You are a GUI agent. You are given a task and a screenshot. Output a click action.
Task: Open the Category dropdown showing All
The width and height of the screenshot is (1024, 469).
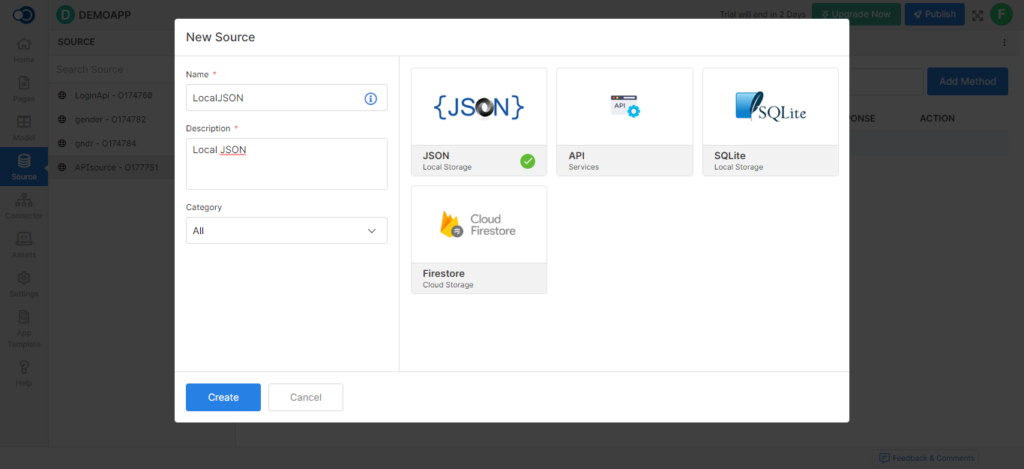pos(287,231)
